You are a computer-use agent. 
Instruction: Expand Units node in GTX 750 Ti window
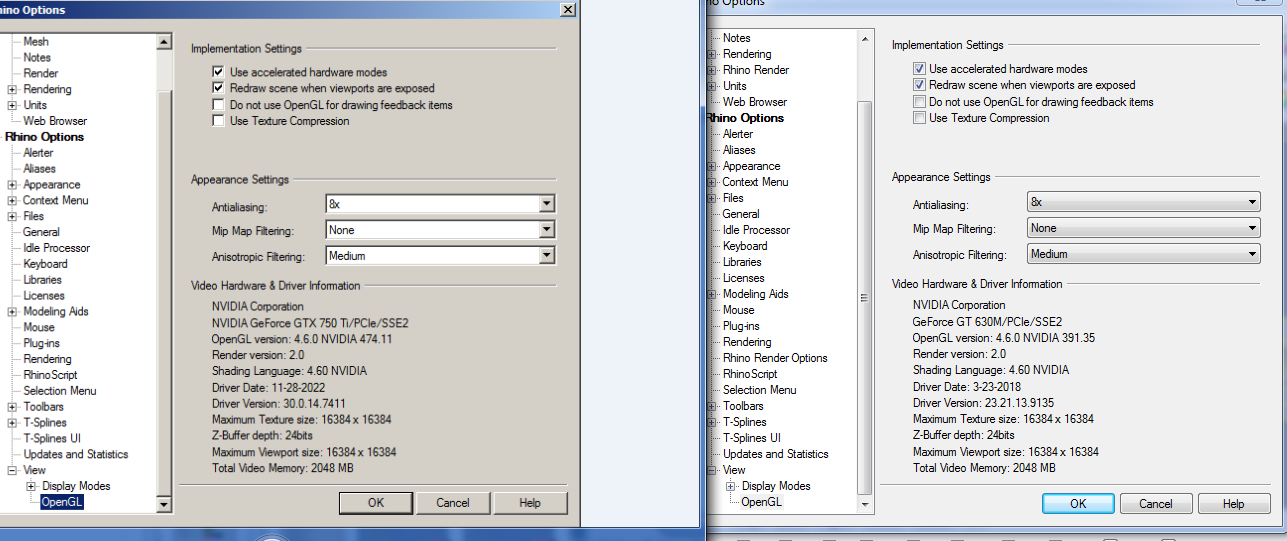tap(12, 105)
